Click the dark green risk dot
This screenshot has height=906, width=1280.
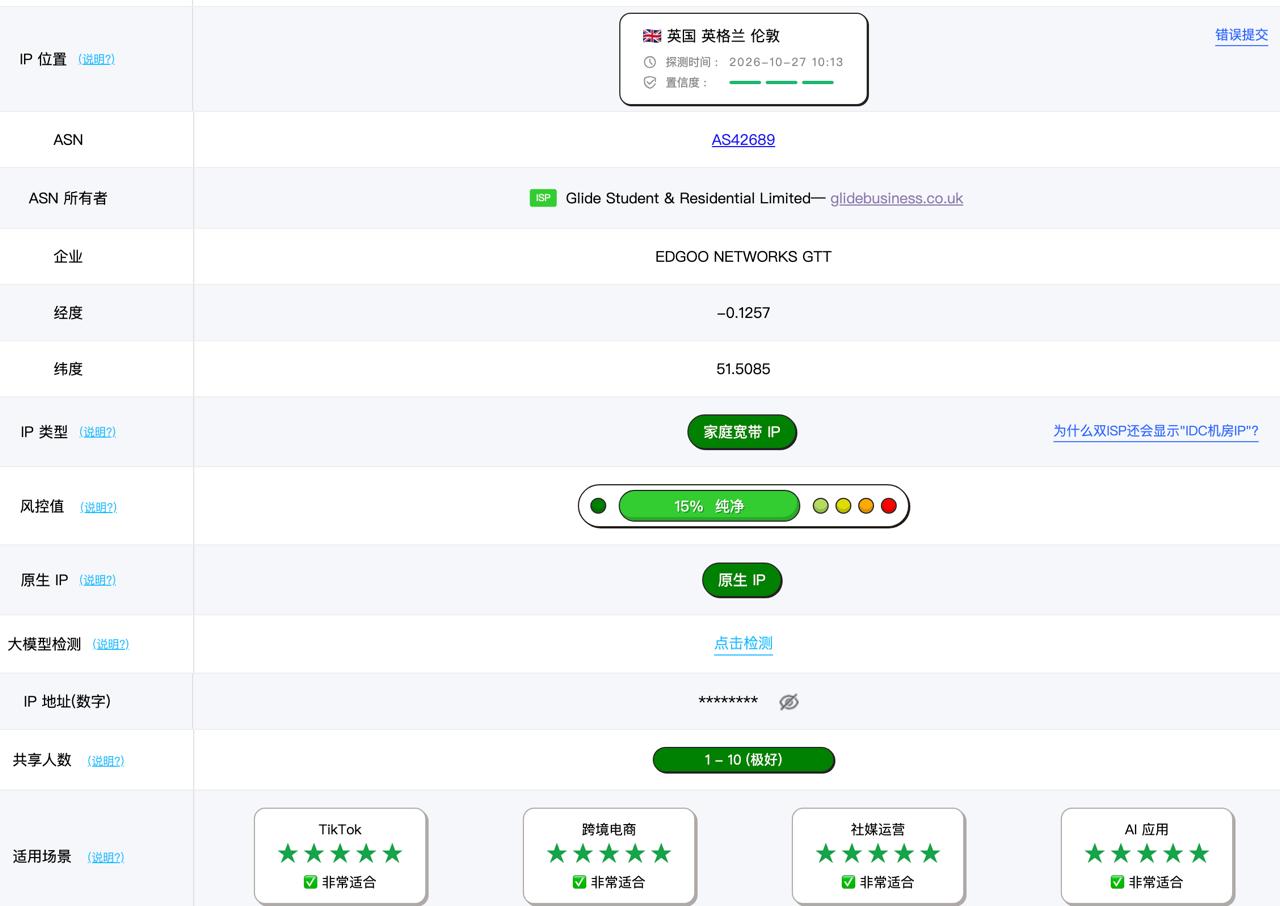pos(598,506)
